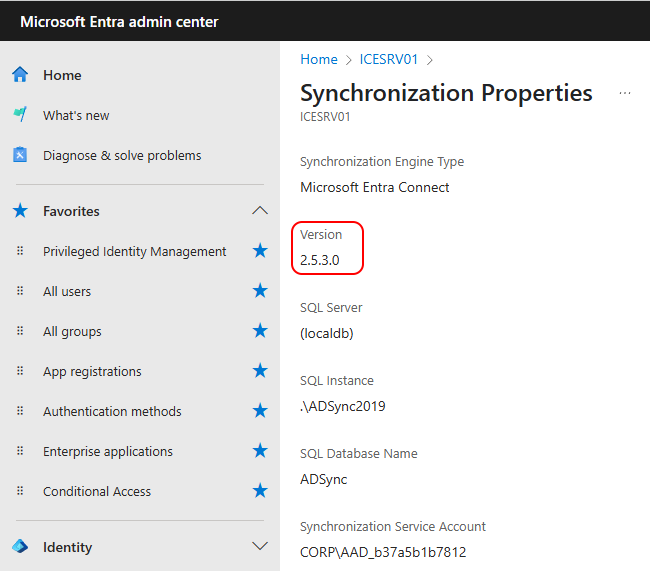The image size is (650, 571).
Task: Go to All groups
Action: click(x=73, y=332)
